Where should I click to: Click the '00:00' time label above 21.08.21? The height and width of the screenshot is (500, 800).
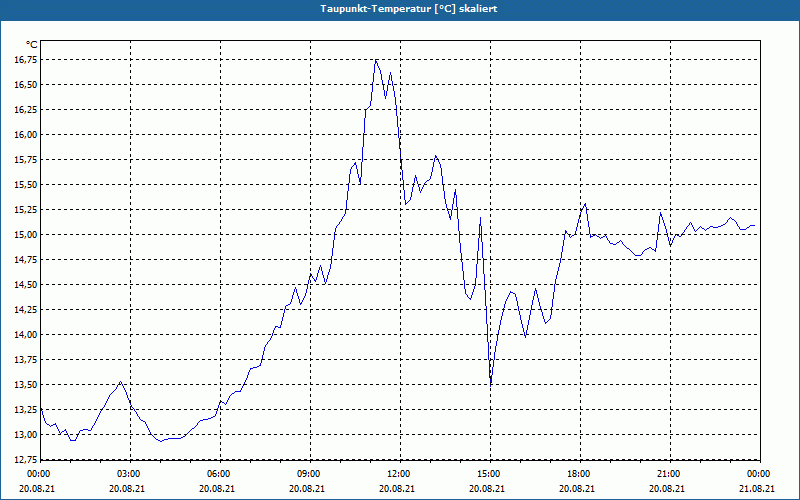(758, 474)
